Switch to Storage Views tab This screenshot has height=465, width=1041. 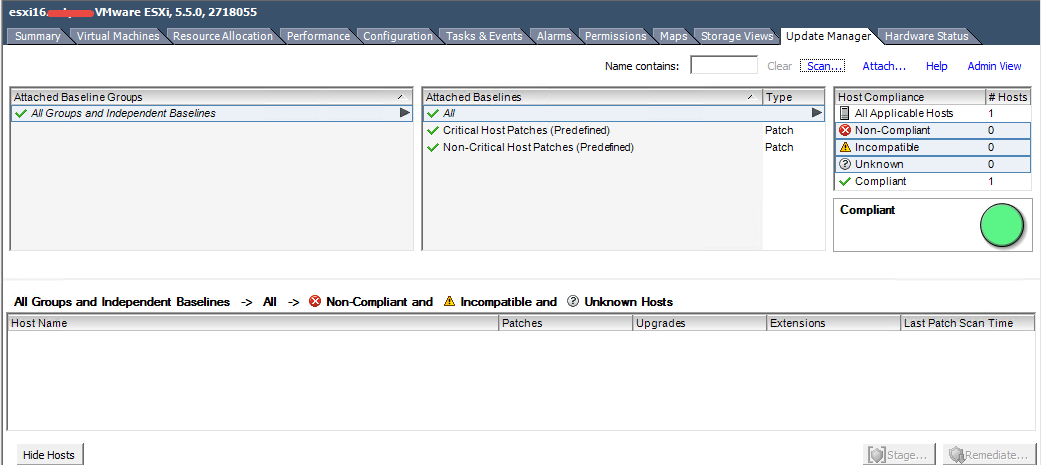click(737, 36)
